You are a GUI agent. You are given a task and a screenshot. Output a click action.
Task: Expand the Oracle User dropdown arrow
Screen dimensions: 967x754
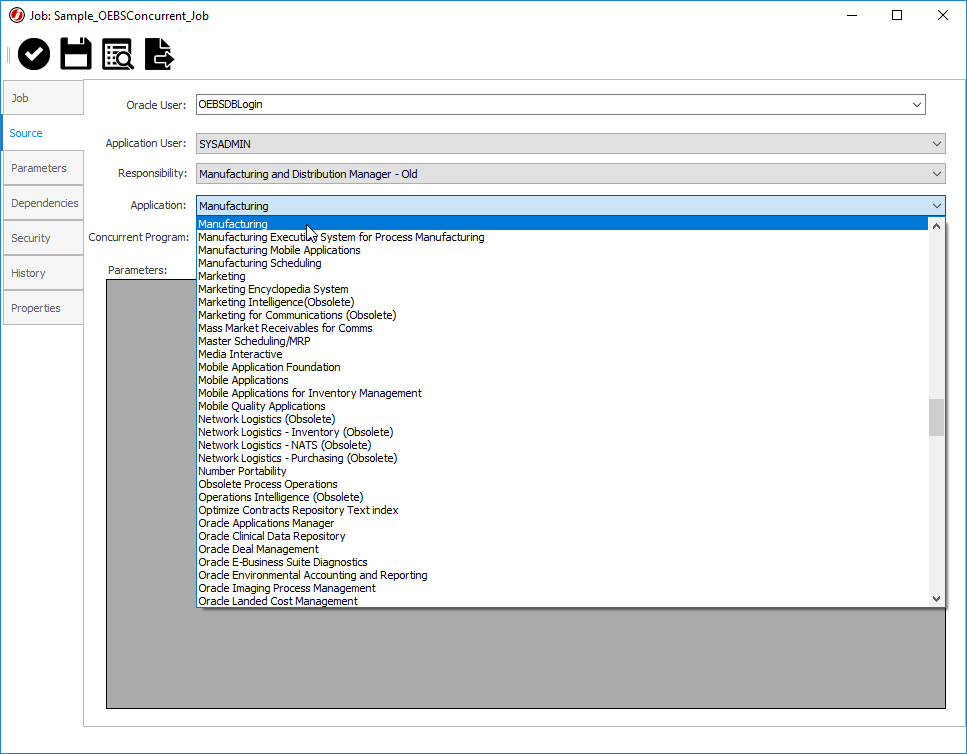coord(916,105)
